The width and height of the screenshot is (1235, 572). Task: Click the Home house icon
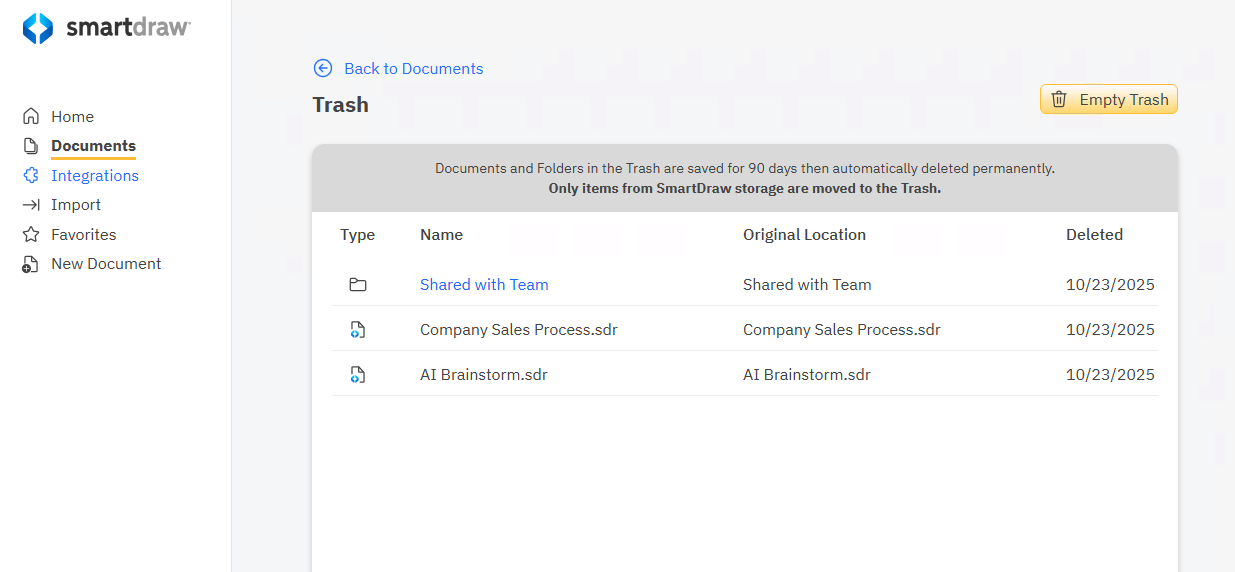pos(31,116)
